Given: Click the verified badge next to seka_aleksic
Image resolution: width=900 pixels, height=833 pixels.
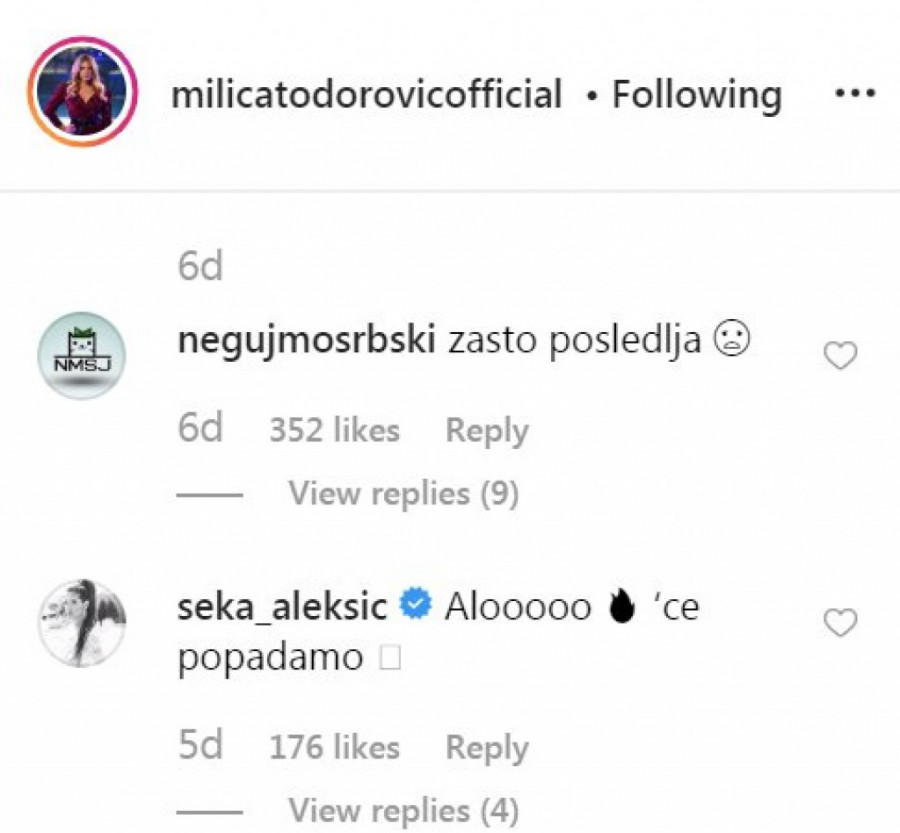Looking at the screenshot, I should tap(415, 605).
